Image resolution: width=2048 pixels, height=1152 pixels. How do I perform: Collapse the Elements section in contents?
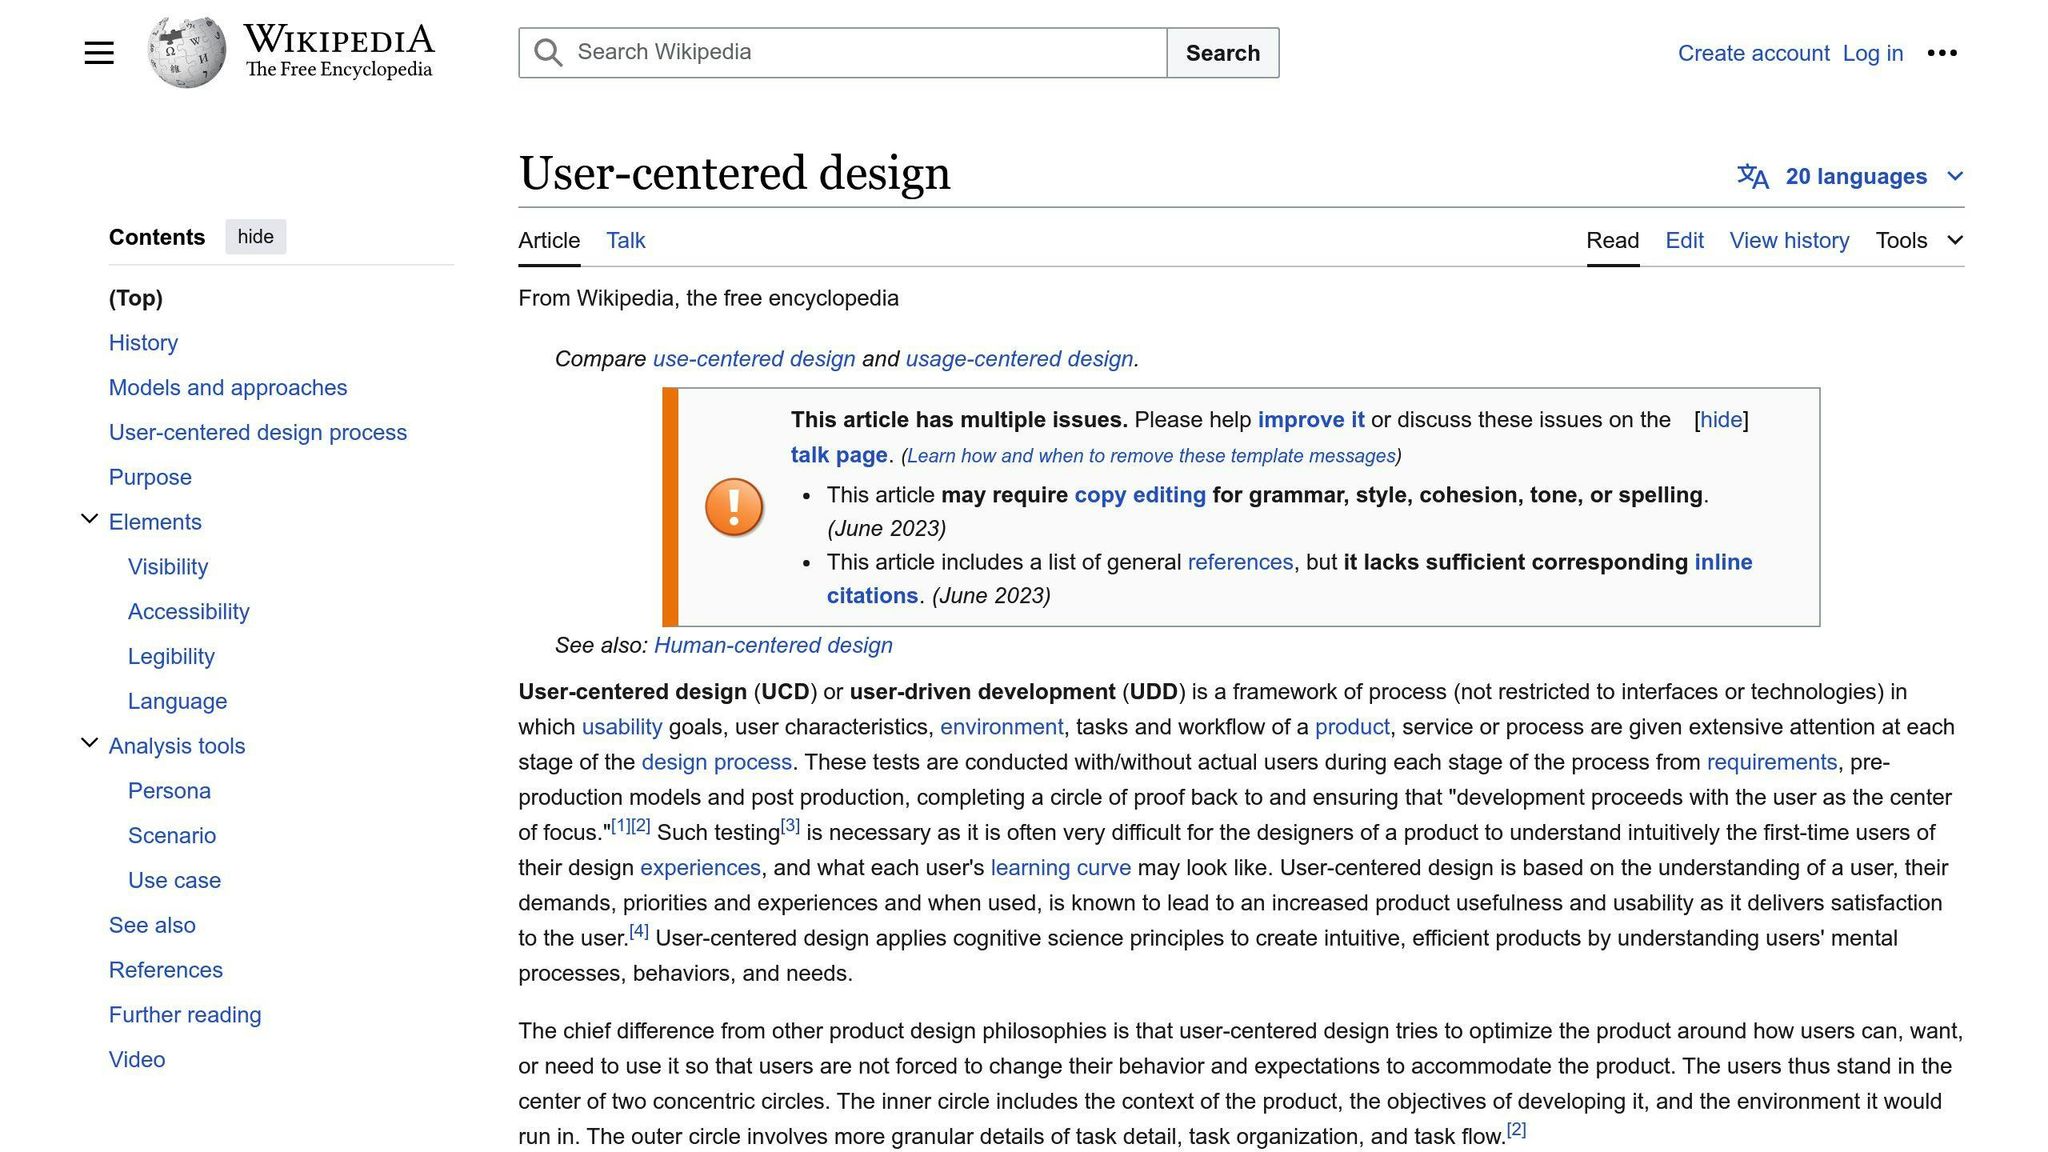[x=89, y=519]
